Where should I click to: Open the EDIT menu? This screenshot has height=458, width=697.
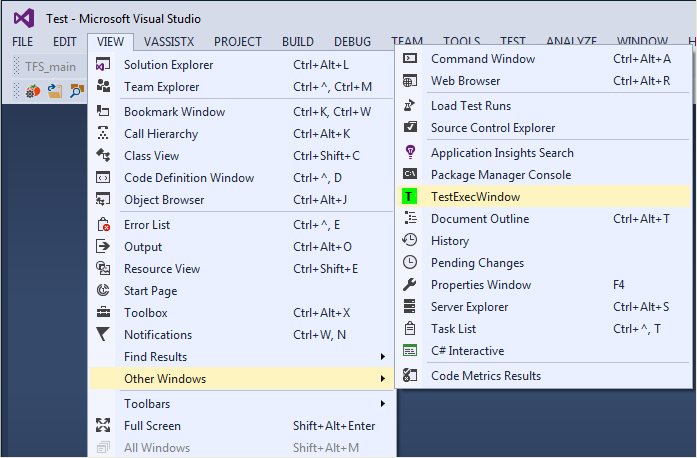(x=65, y=42)
